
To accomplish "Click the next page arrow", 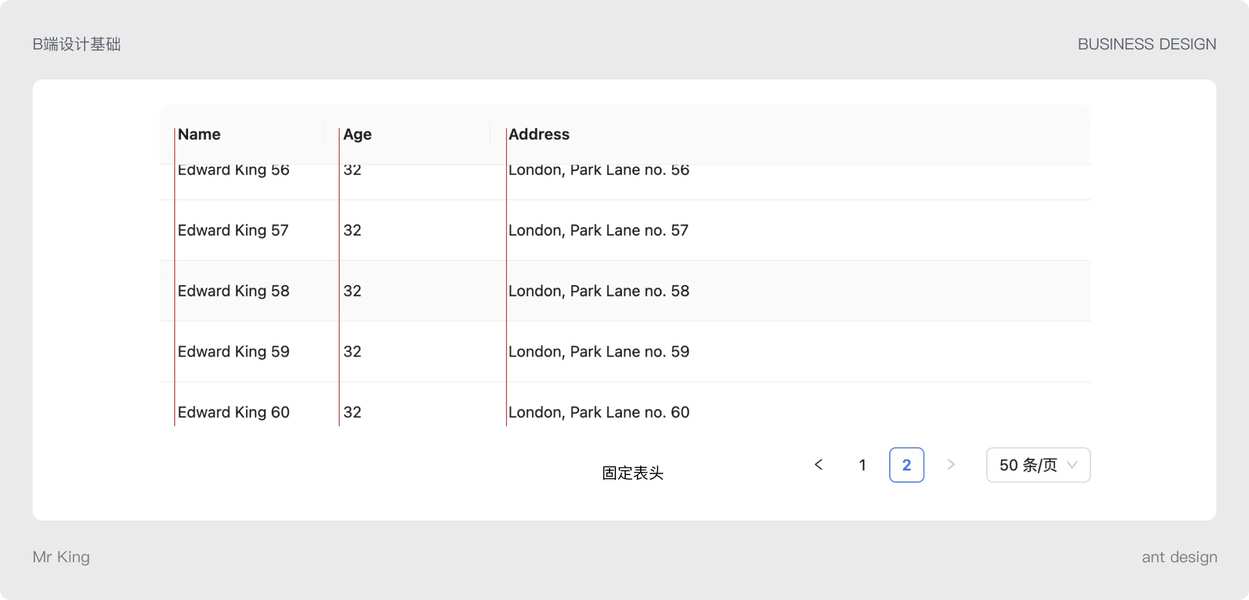I will [951, 465].
